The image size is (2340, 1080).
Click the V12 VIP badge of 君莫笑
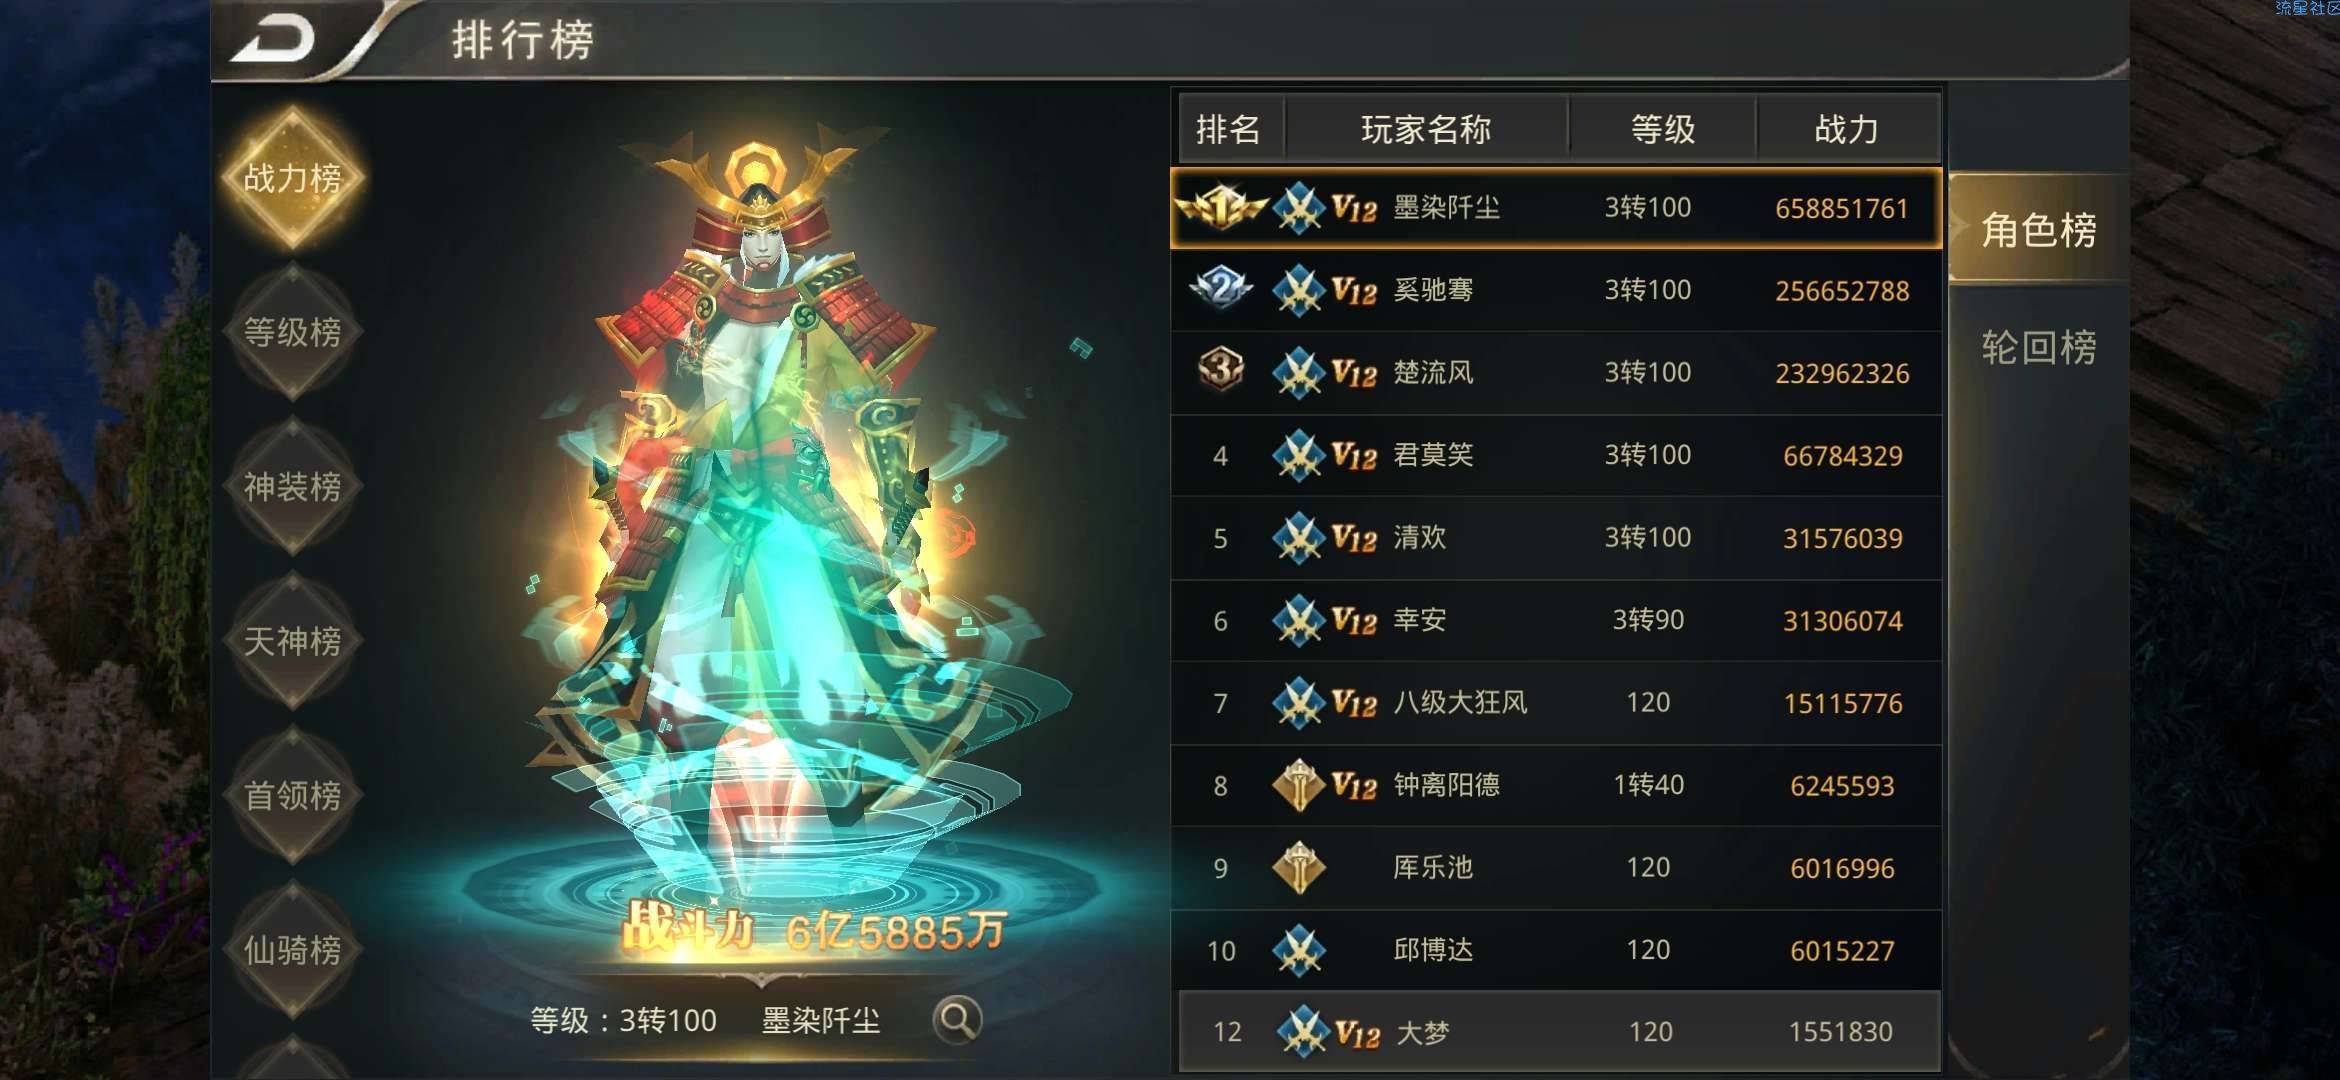tap(1354, 456)
